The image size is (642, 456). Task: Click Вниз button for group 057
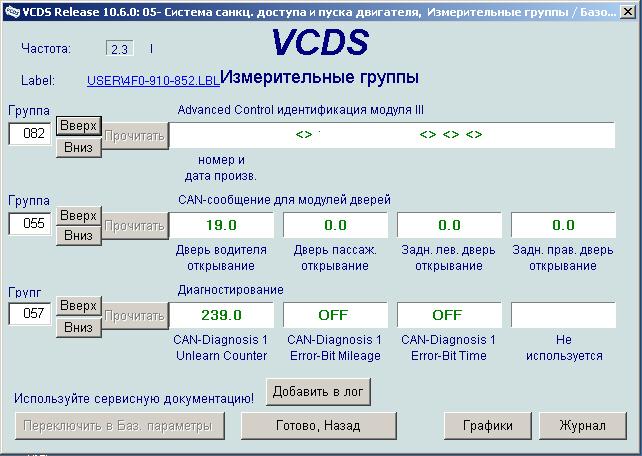point(79,327)
